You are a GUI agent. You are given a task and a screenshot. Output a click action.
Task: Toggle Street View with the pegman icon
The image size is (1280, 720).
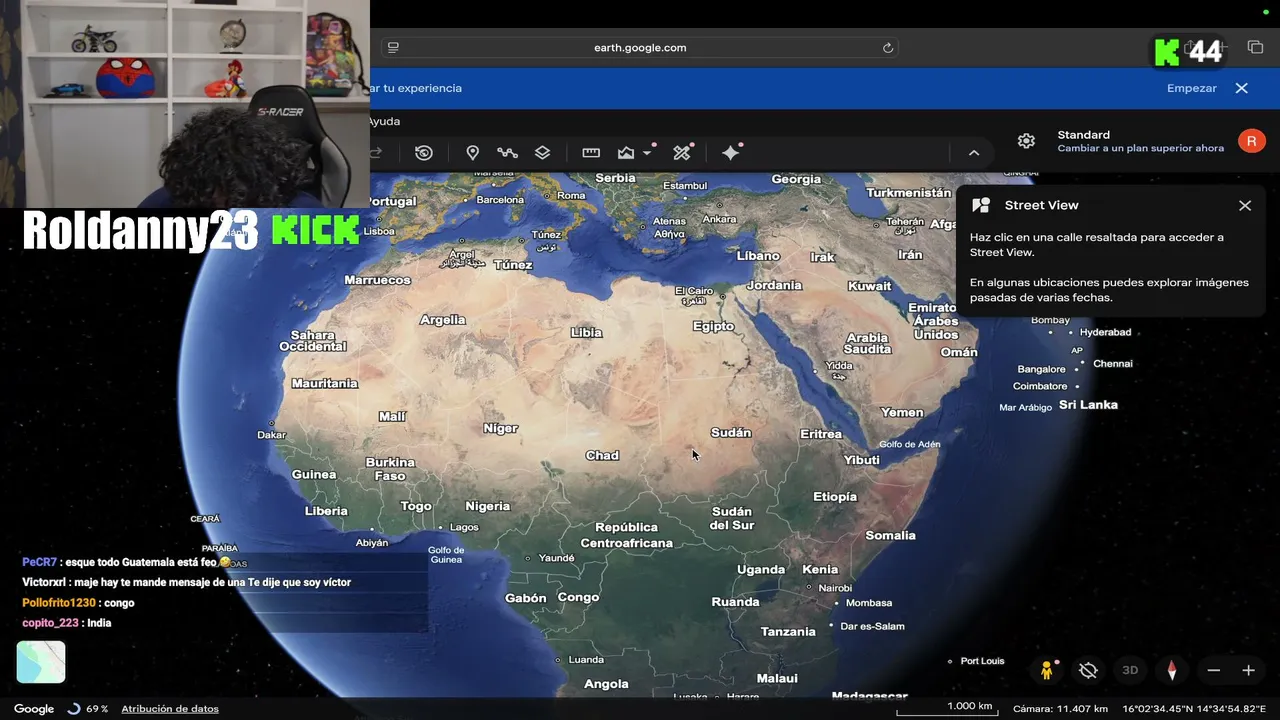click(1047, 670)
